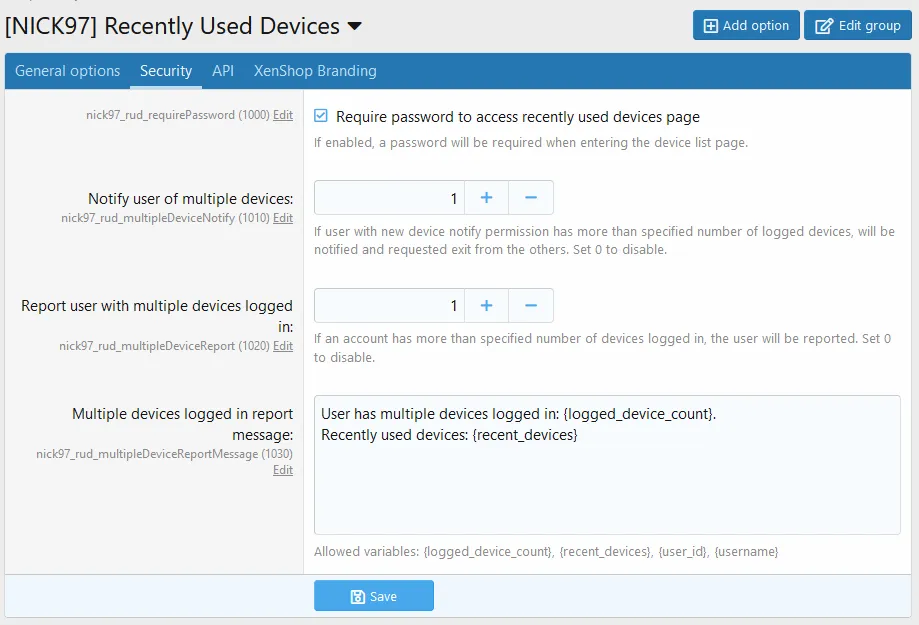
Task: Click Edit link for nick97_rud_requirePassword
Action: click(x=283, y=115)
